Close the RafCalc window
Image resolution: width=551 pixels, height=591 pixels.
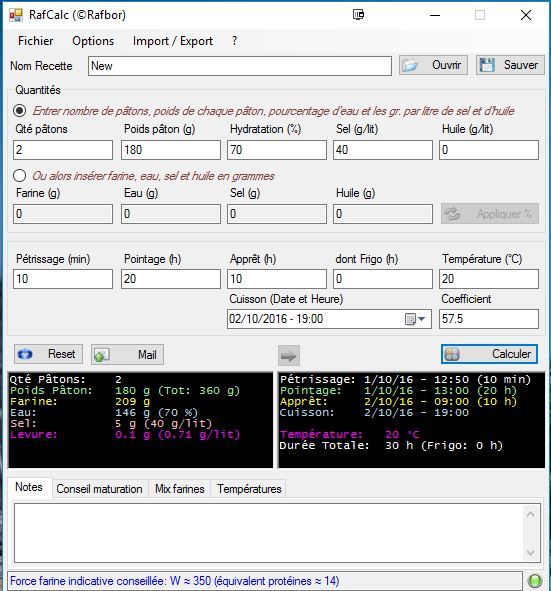(x=526, y=15)
